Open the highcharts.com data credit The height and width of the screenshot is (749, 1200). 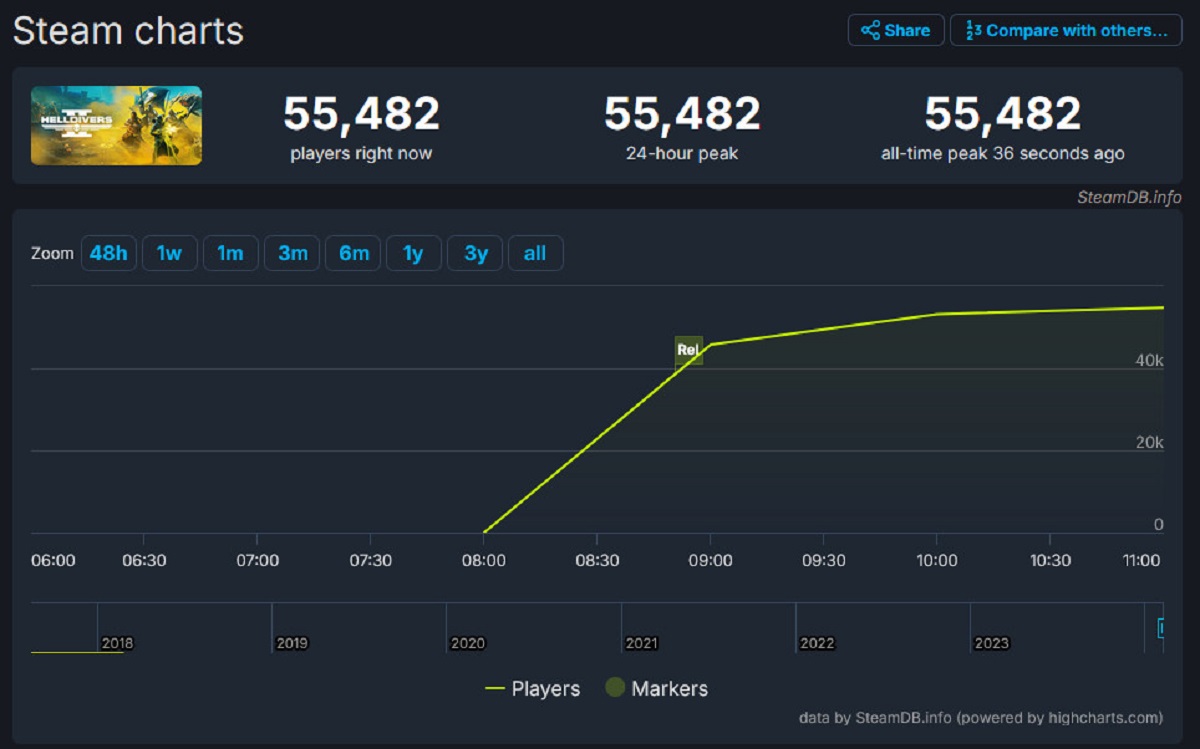click(981, 718)
